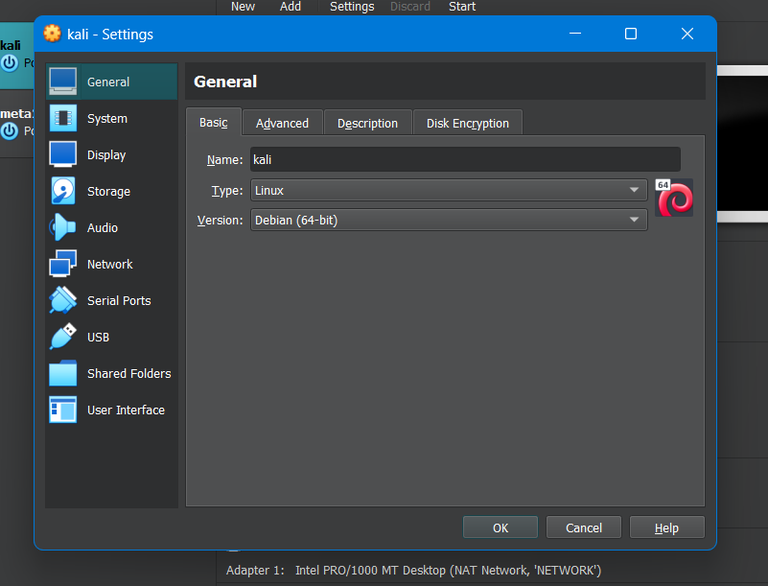Open the User Interface icon
The height and width of the screenshot is (586, 768).
(63, 410)
